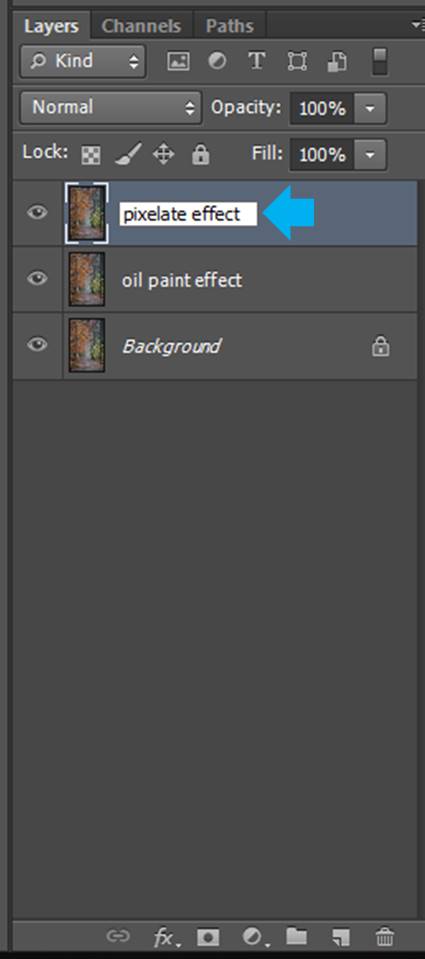
Task: Click the trash delete layer icon
Action: point(384,936)
